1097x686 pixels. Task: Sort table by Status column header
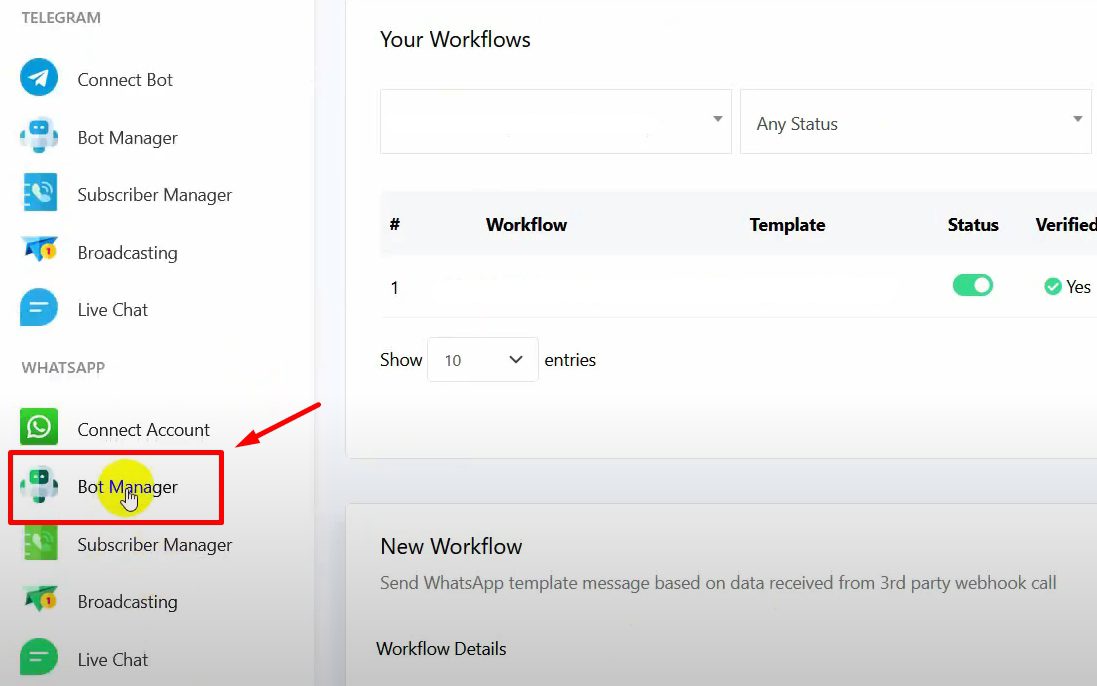point(972,225)
